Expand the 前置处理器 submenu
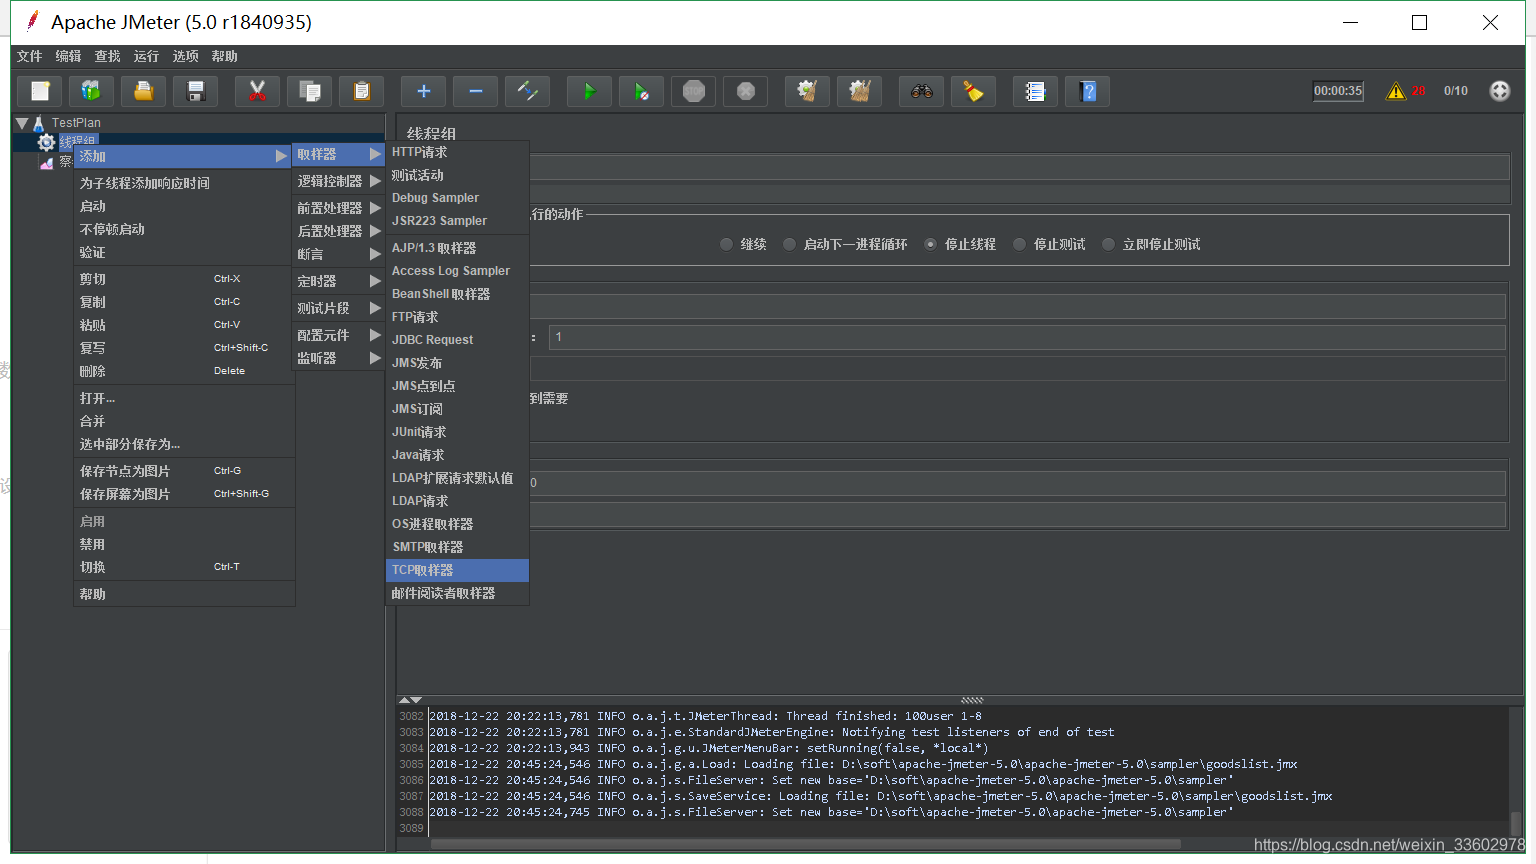 coord(338,208)
